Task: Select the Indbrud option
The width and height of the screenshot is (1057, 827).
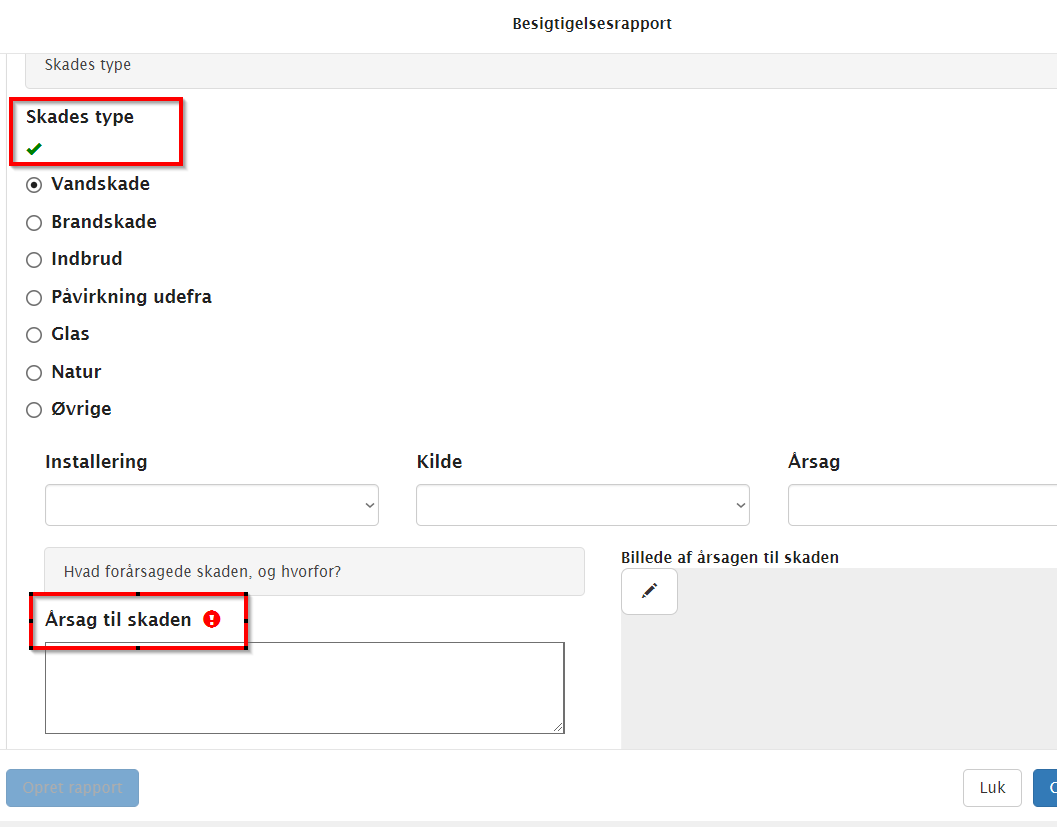Action: point(34,260)
